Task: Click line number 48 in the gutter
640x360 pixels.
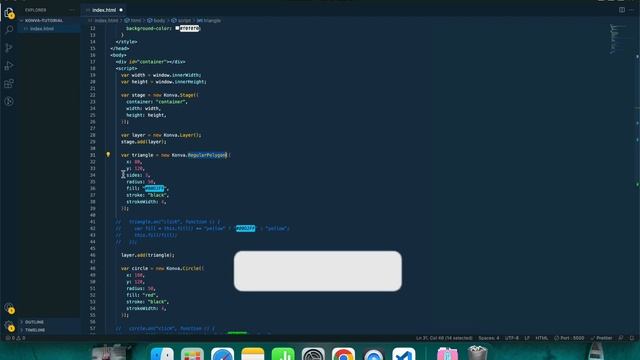Action: 93,269
